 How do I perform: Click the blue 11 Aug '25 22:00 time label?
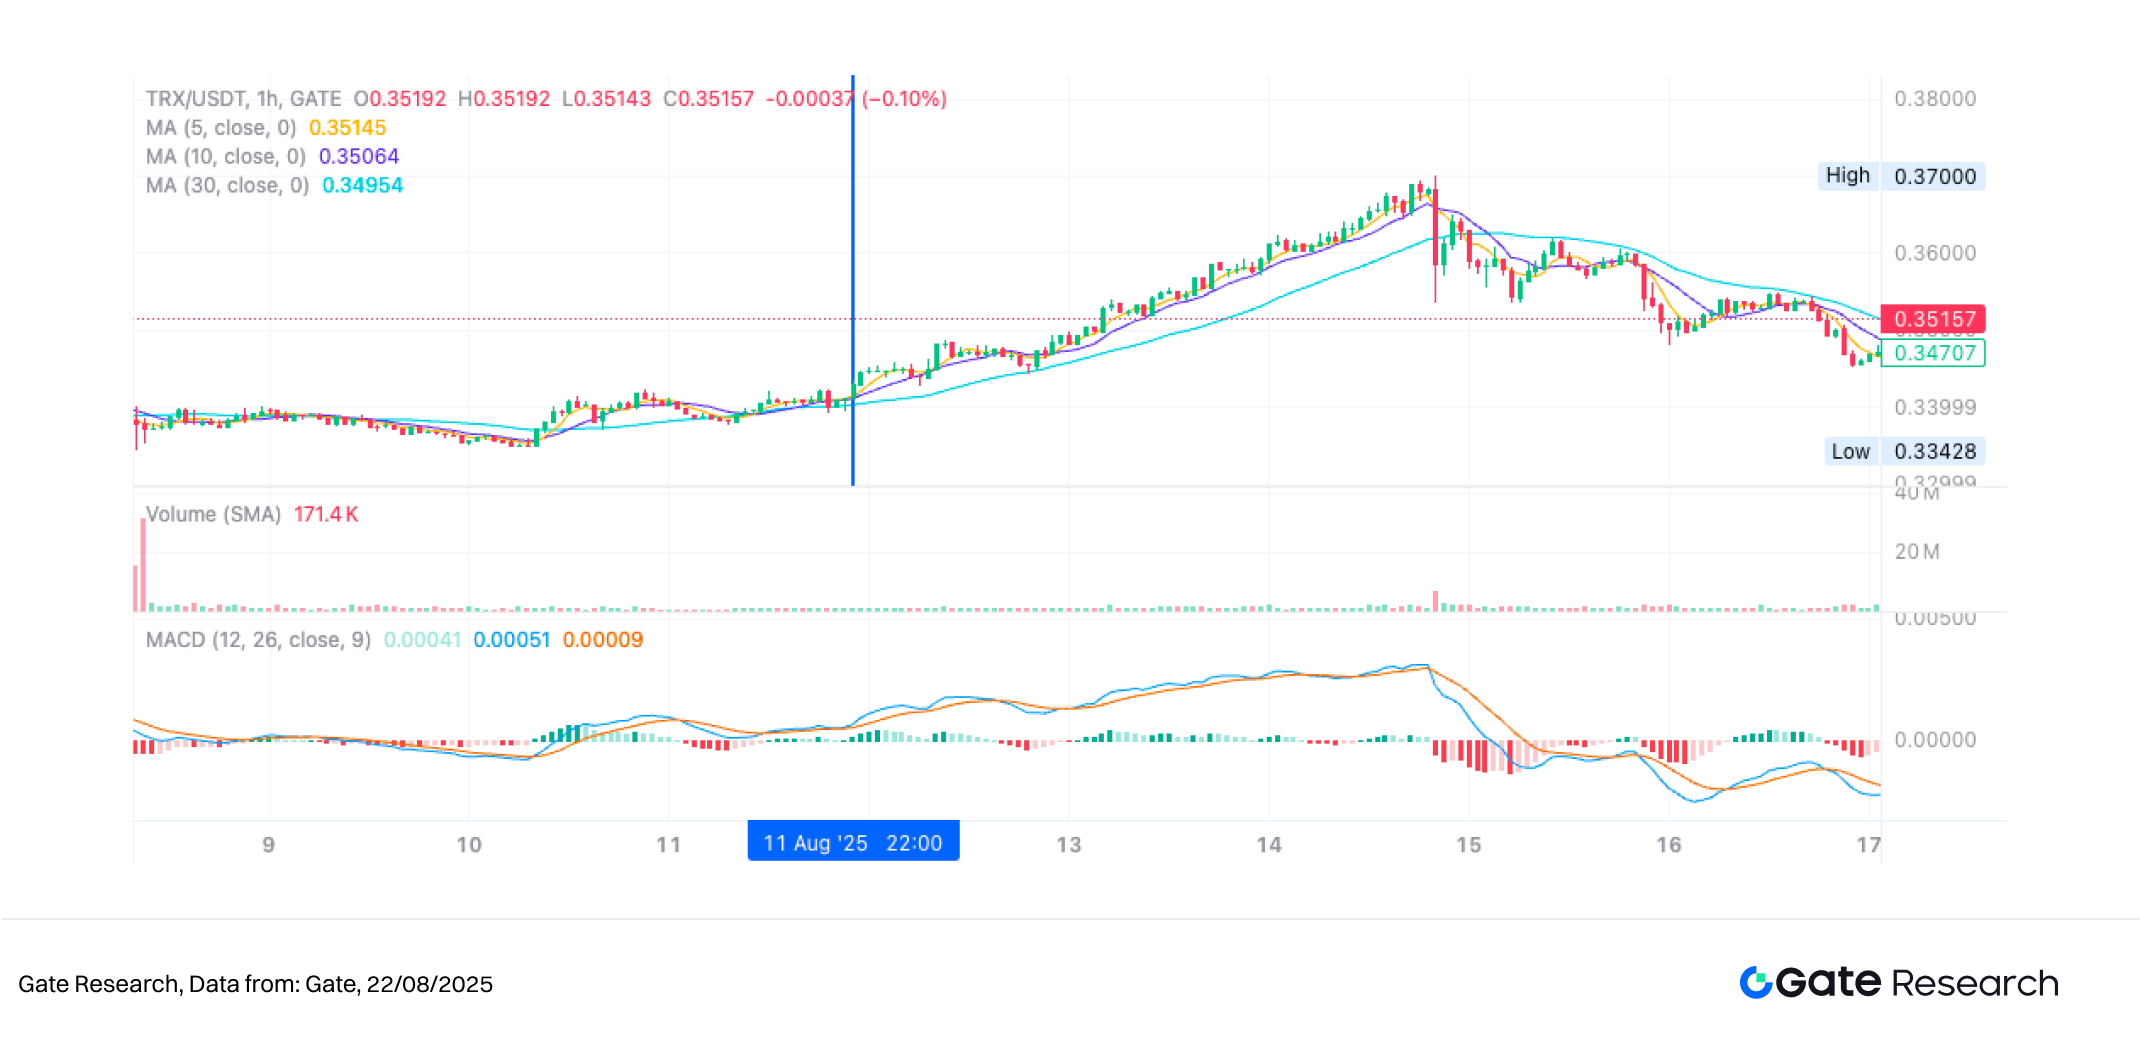(853, 842)
